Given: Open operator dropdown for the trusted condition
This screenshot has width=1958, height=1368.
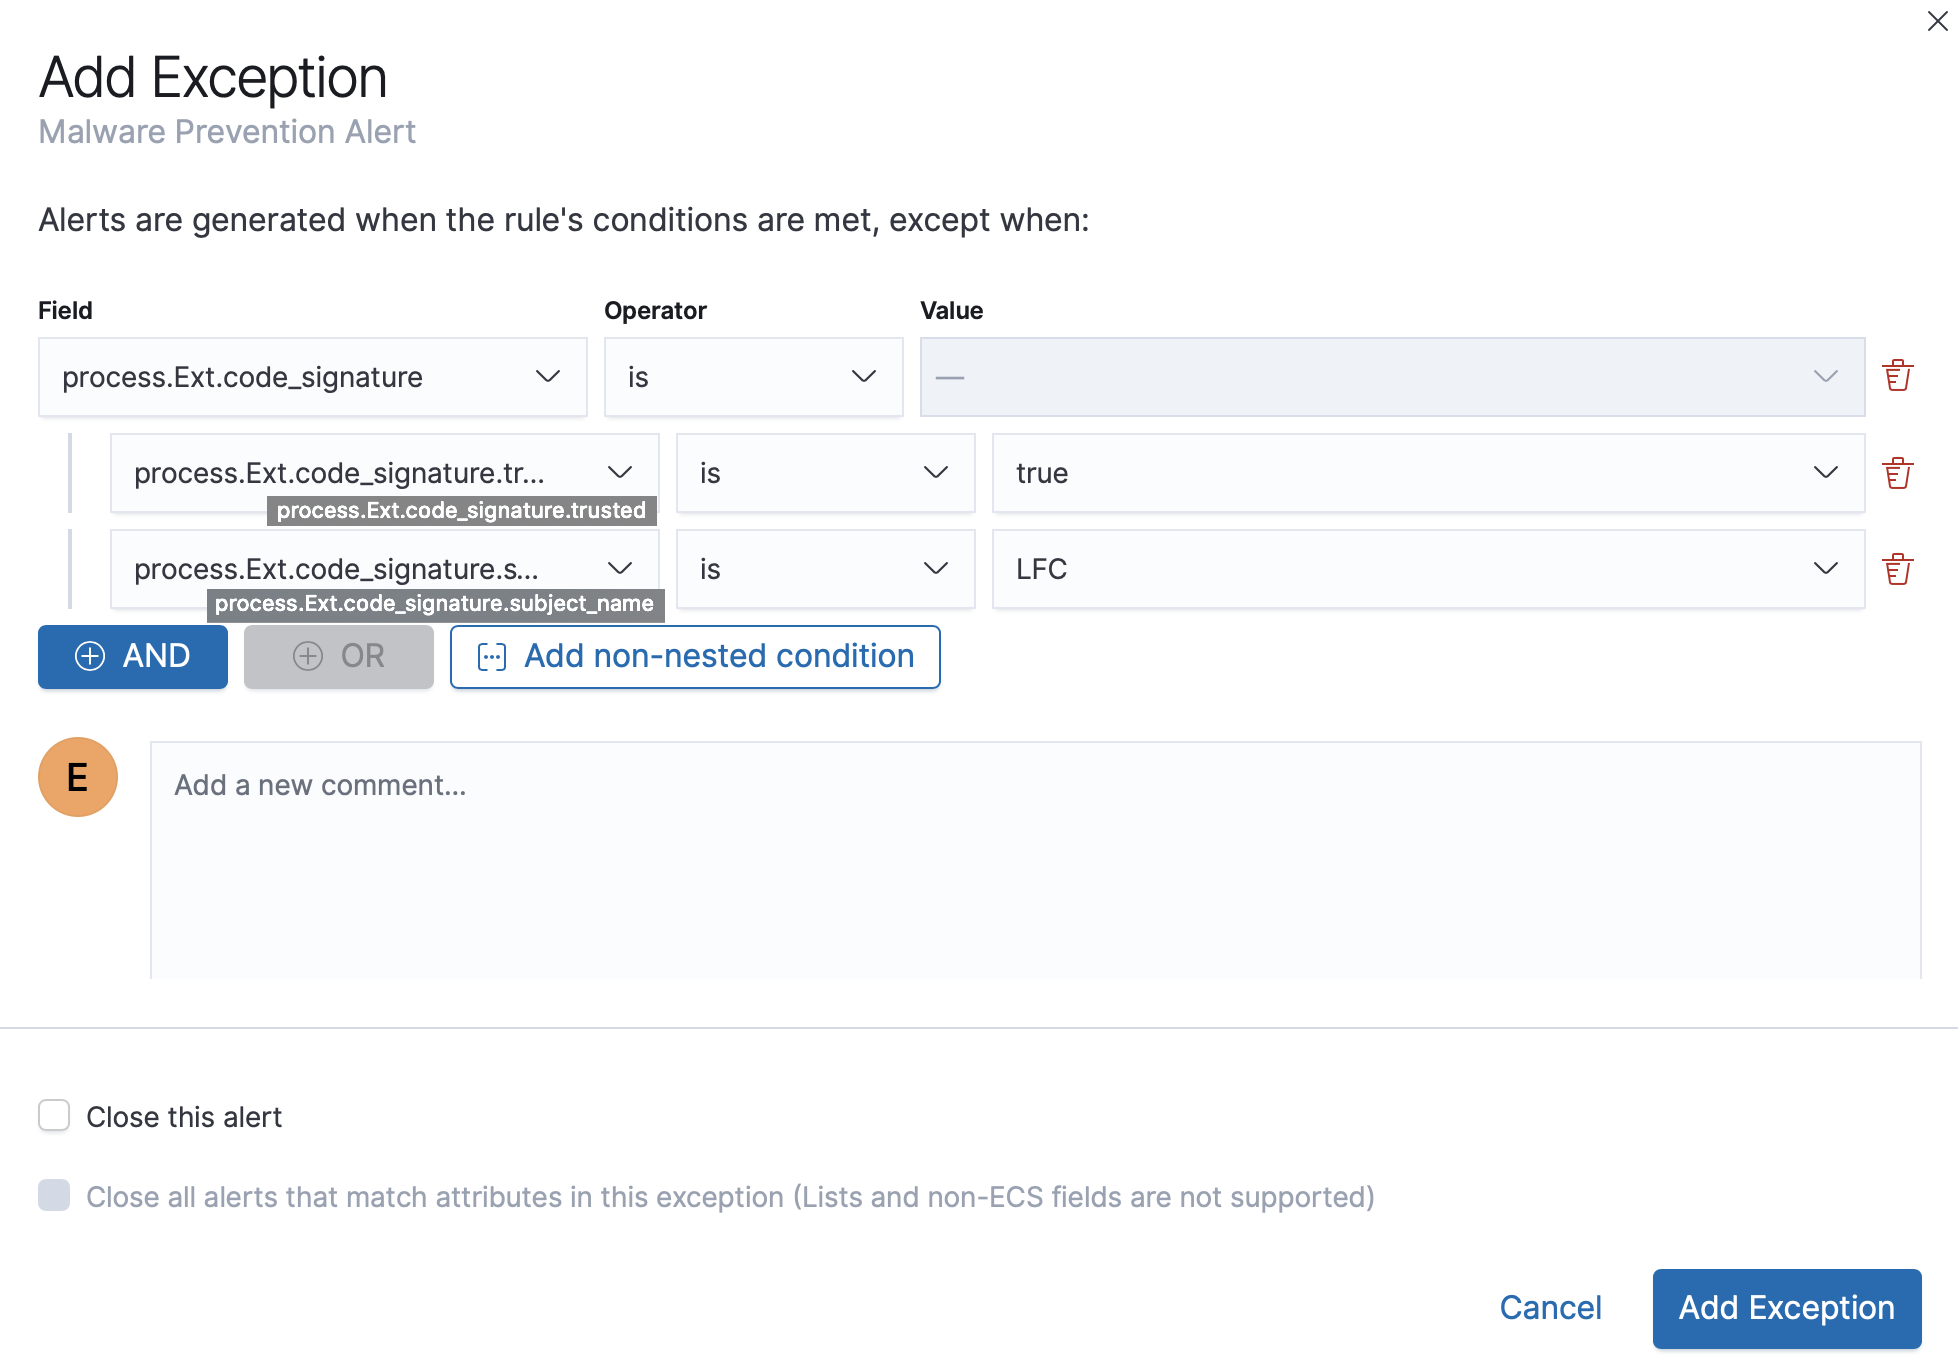Looking at the screenshot, I should [x=825, y=473].
